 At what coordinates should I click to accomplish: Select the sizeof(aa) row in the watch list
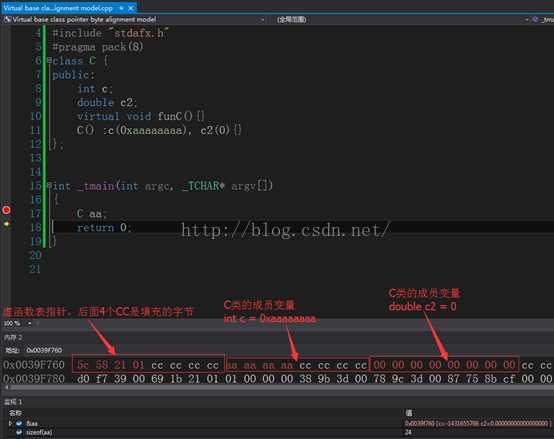click(x=277, y=432)
